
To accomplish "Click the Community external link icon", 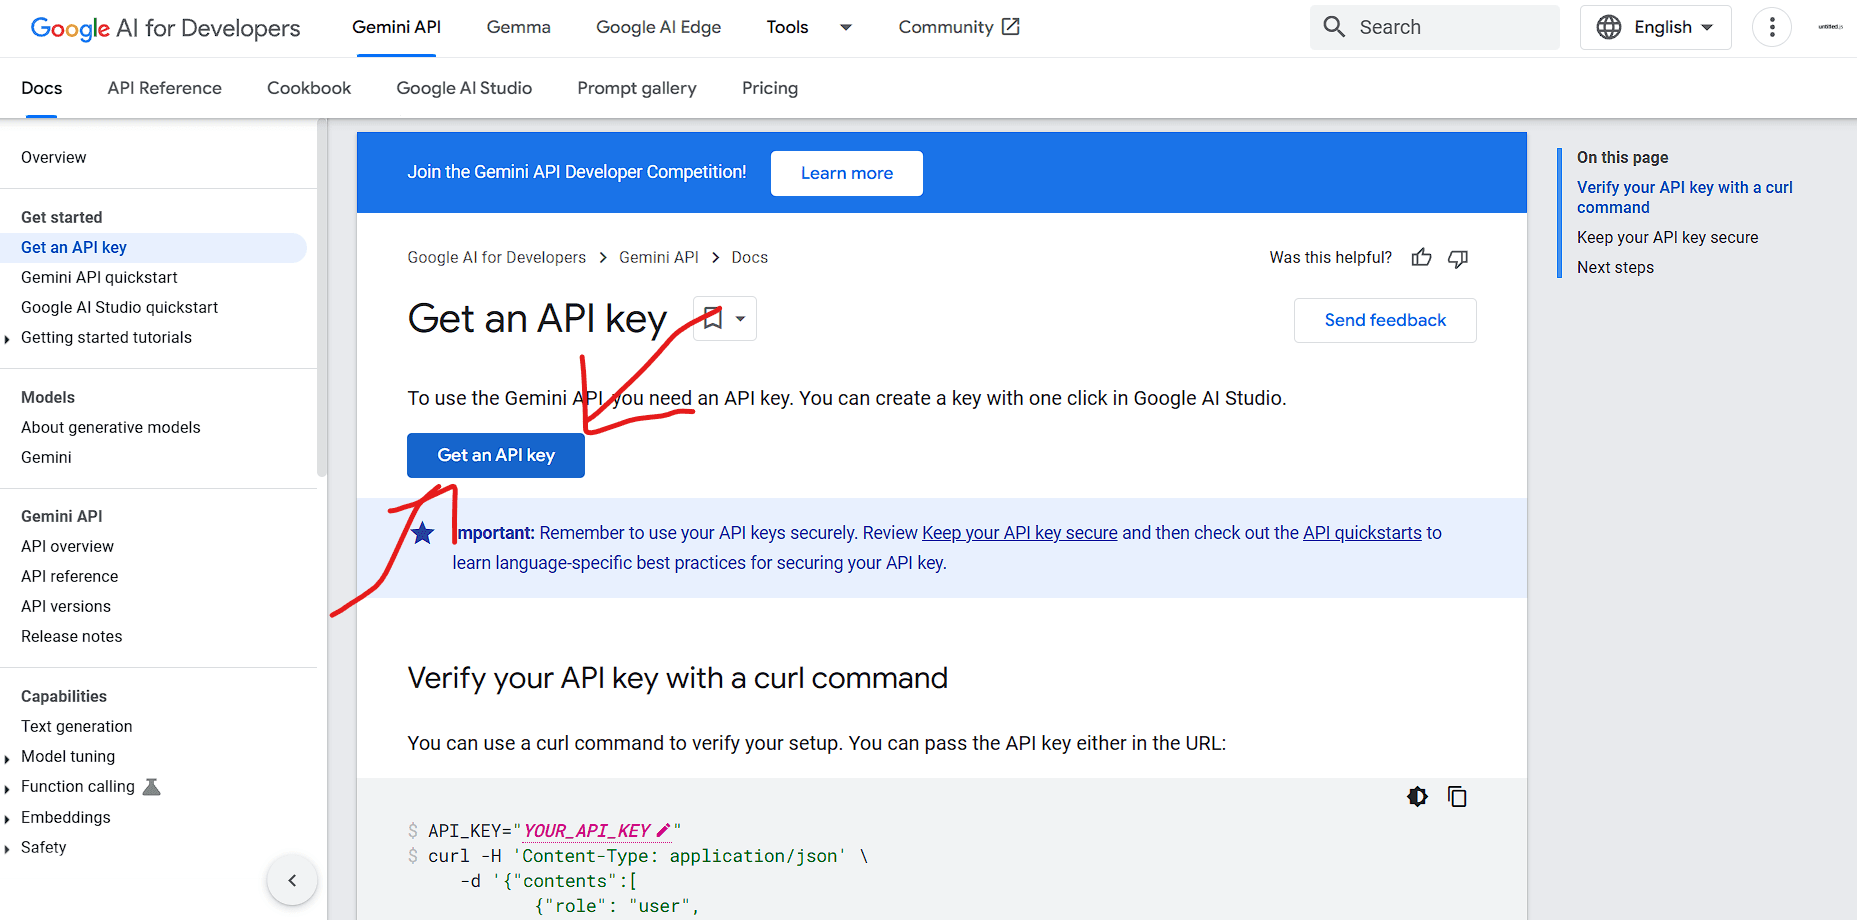I will tap(1011, 27).
